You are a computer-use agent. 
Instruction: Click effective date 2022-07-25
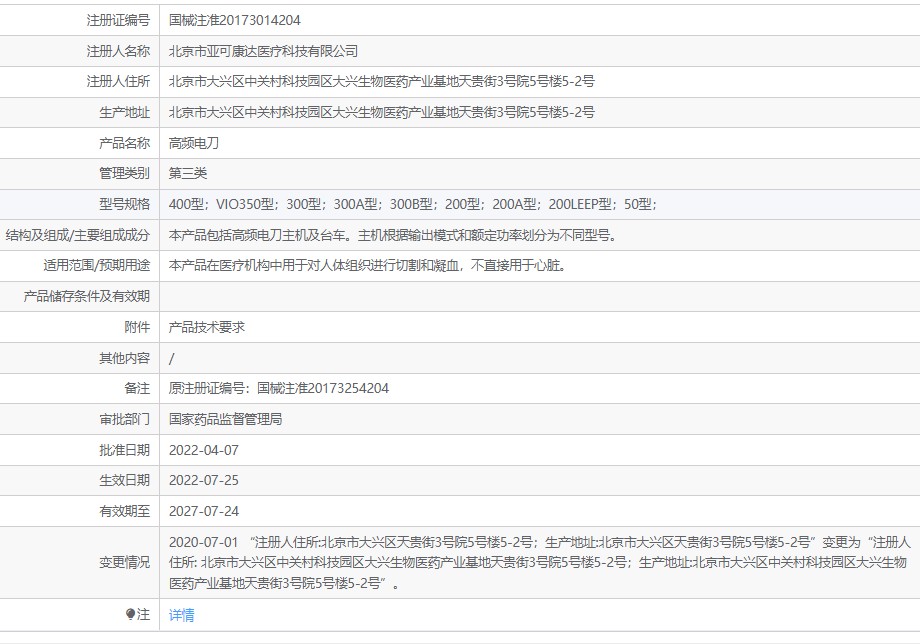point(204,480)
